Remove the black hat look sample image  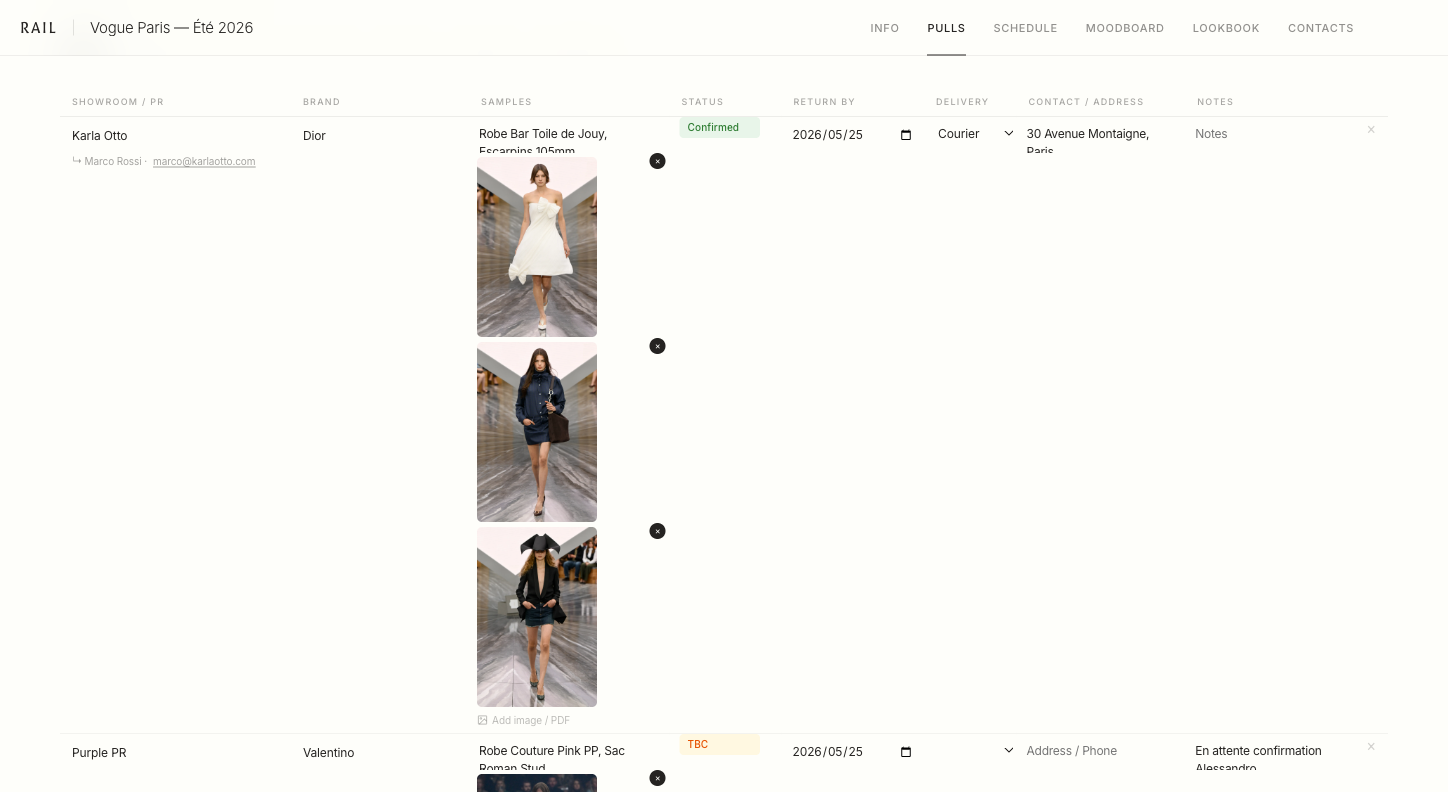pyautogui.click(x=657, y=531)
